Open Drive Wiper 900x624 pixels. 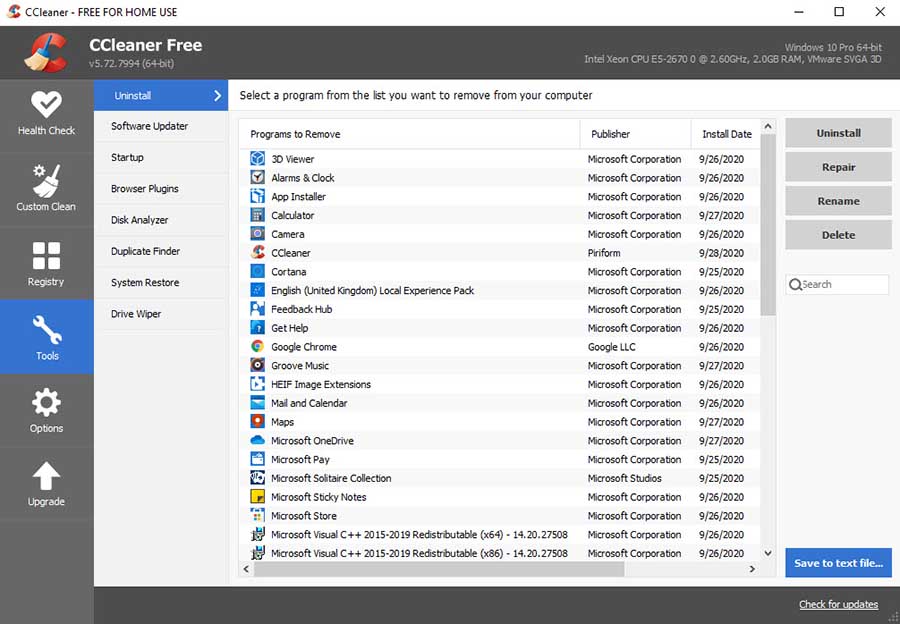[x=161, y=314]
